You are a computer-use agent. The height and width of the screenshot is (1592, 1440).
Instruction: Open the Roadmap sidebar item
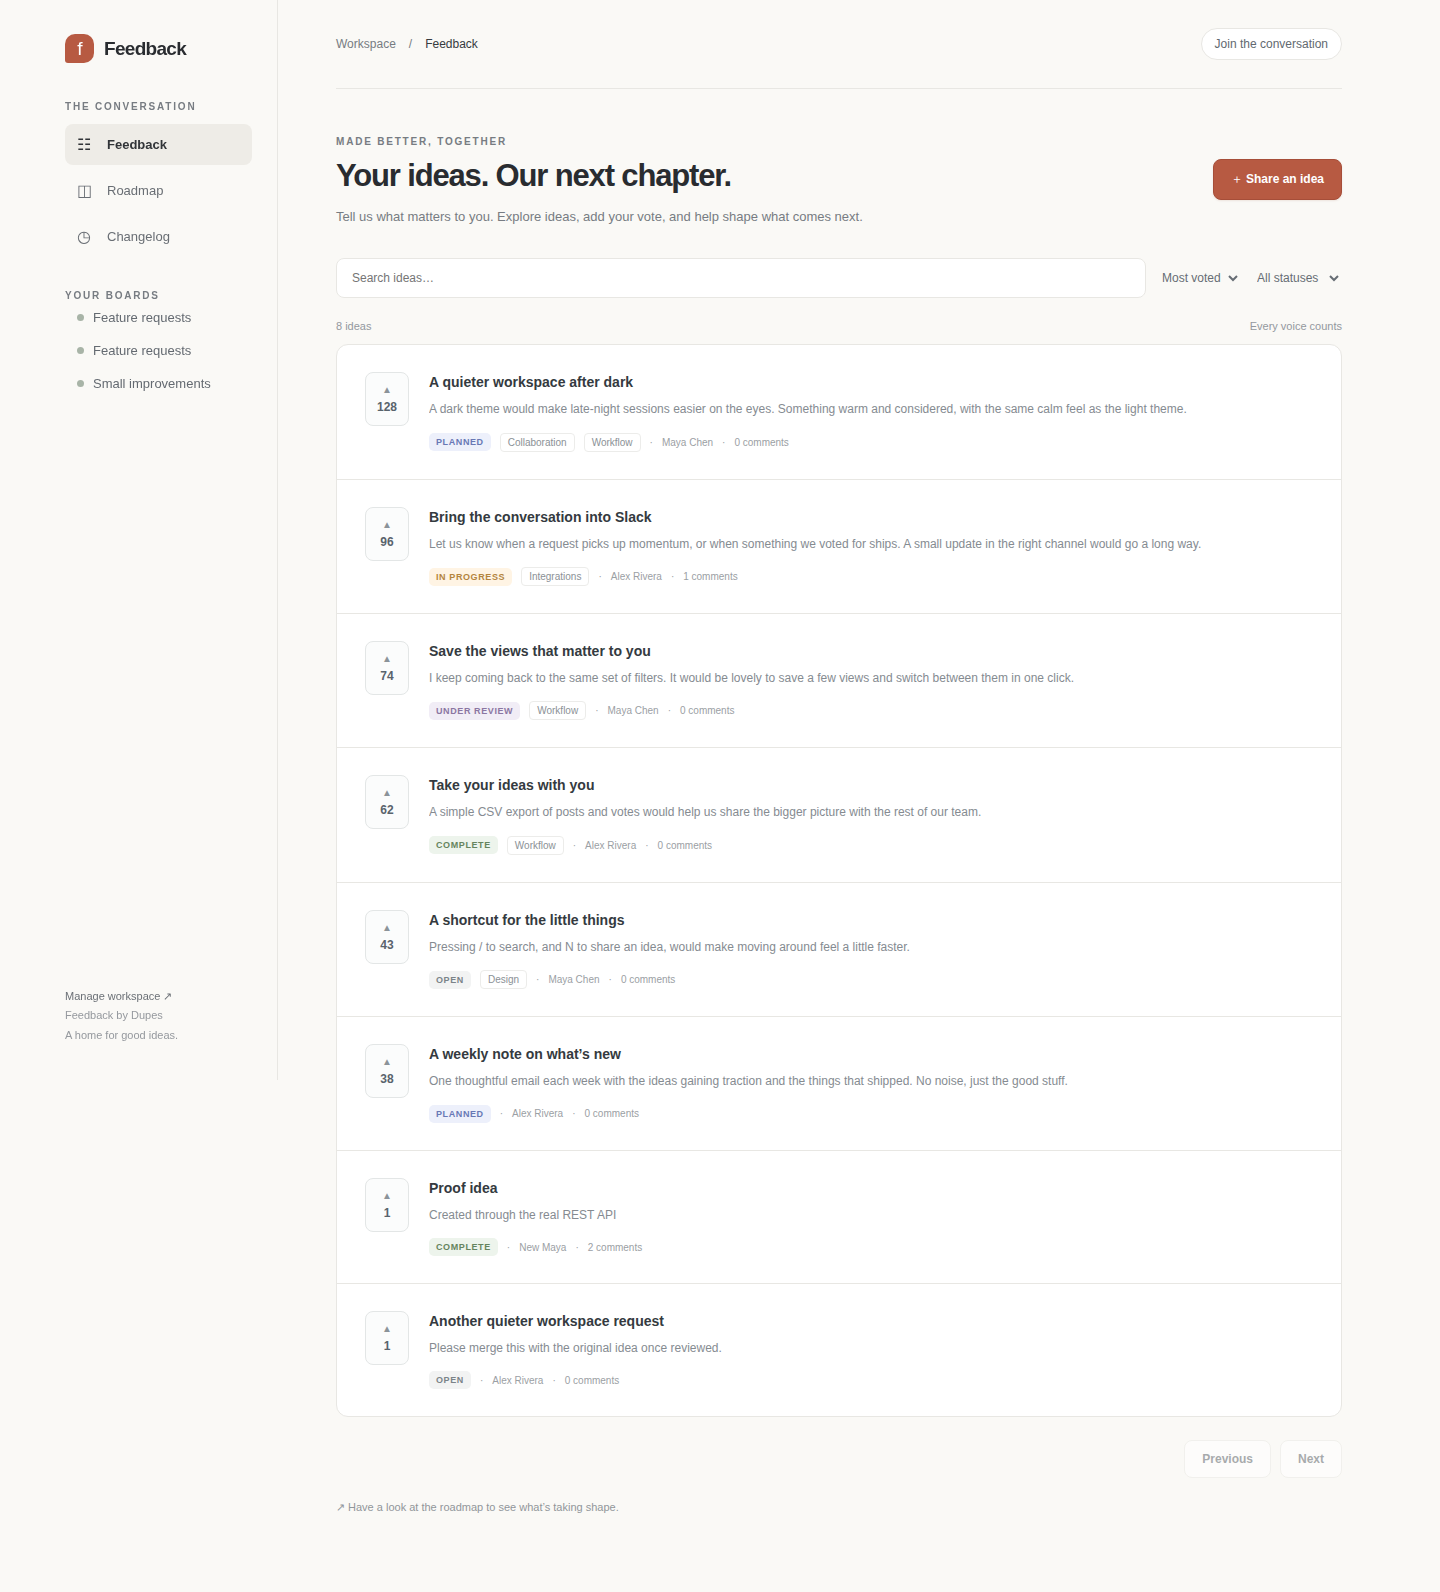point(158,191)
